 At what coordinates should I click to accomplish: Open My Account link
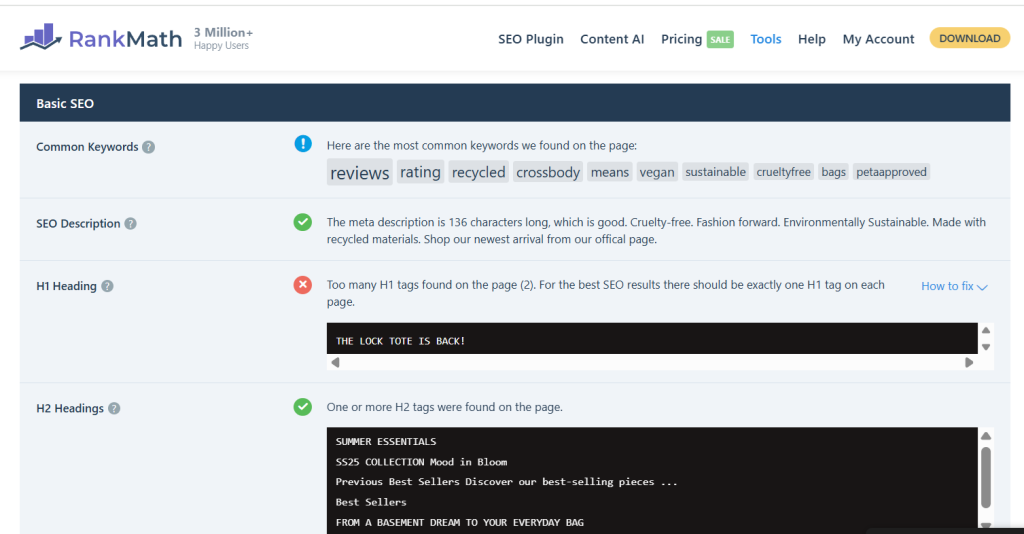tap(878, 39)
